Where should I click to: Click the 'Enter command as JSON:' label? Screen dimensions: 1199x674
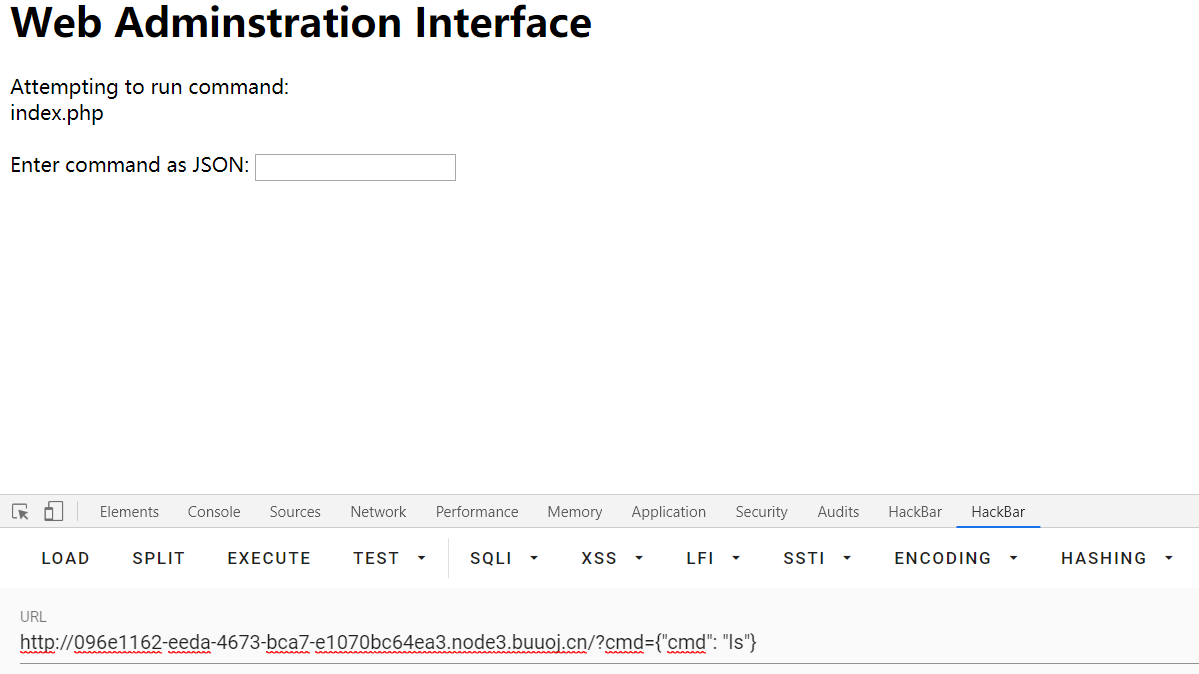tap(129, 165)
